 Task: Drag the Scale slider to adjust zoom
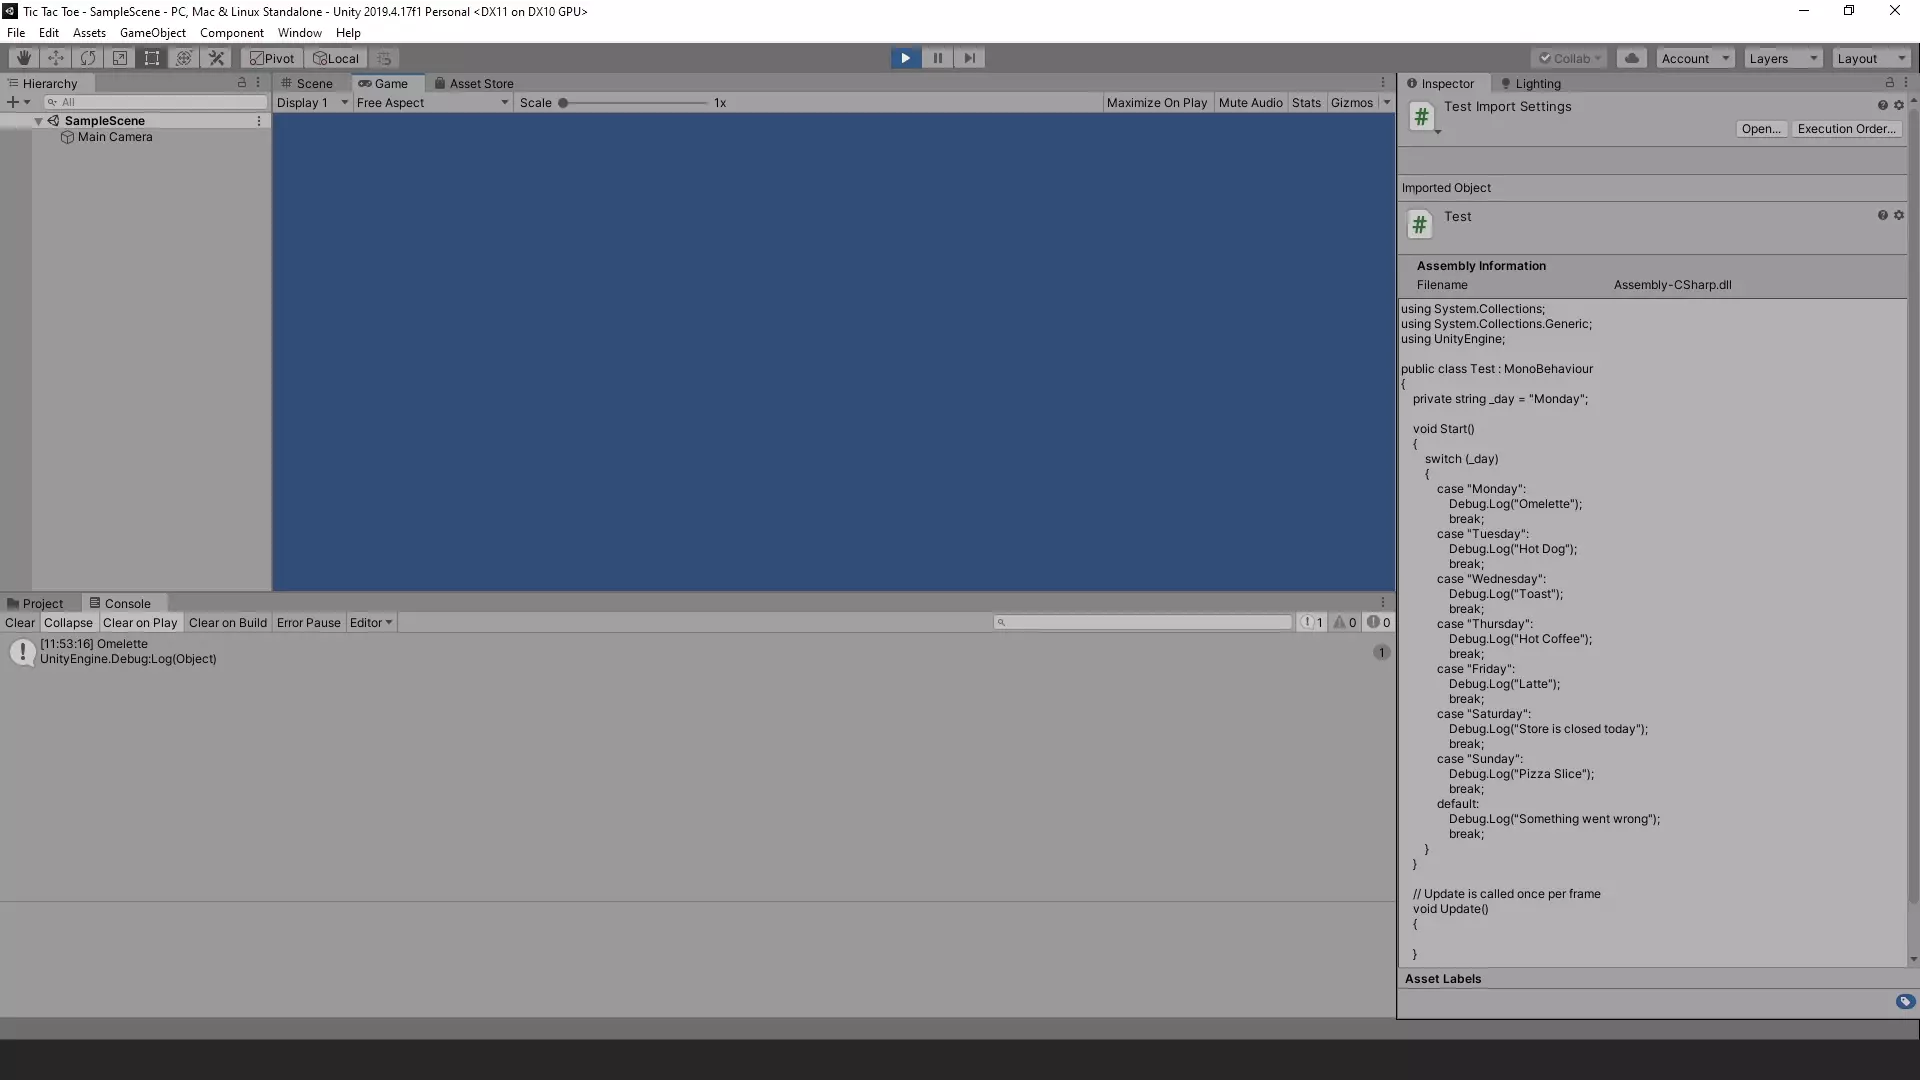coord(566,102)
